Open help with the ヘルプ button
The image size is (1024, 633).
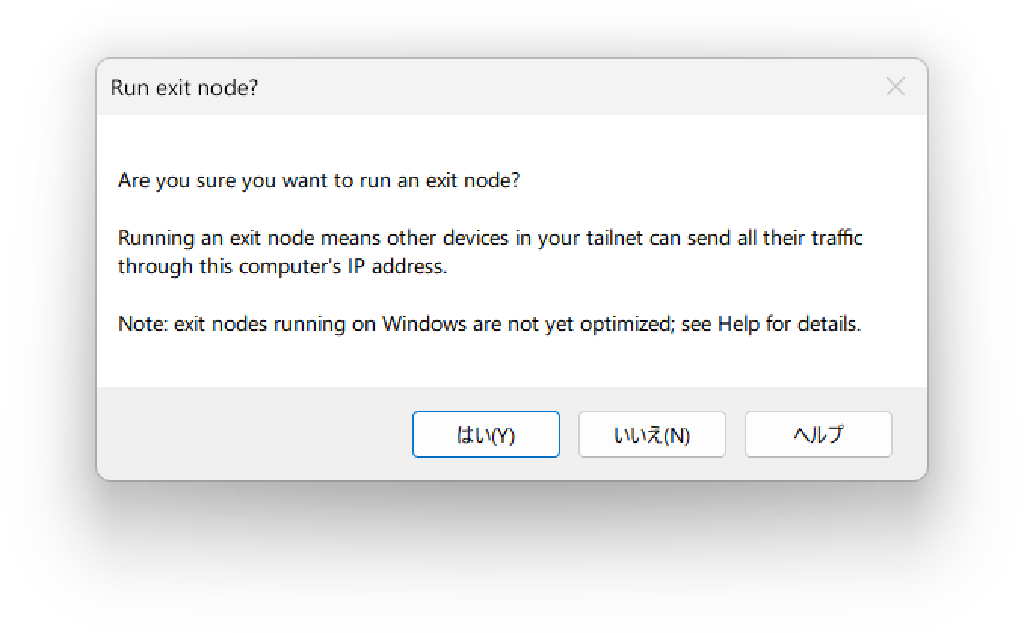[x=818, y=435]
